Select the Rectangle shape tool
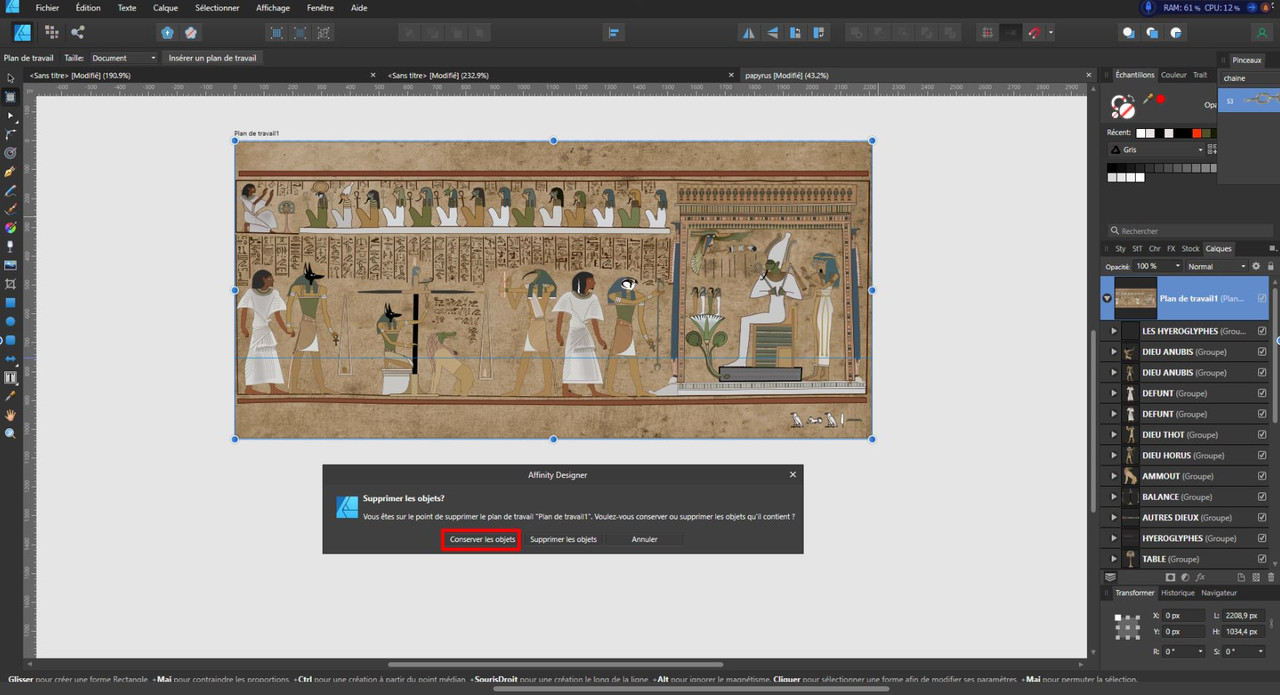This screenshot has width=1280, height=695. click(x=11, y=303)
